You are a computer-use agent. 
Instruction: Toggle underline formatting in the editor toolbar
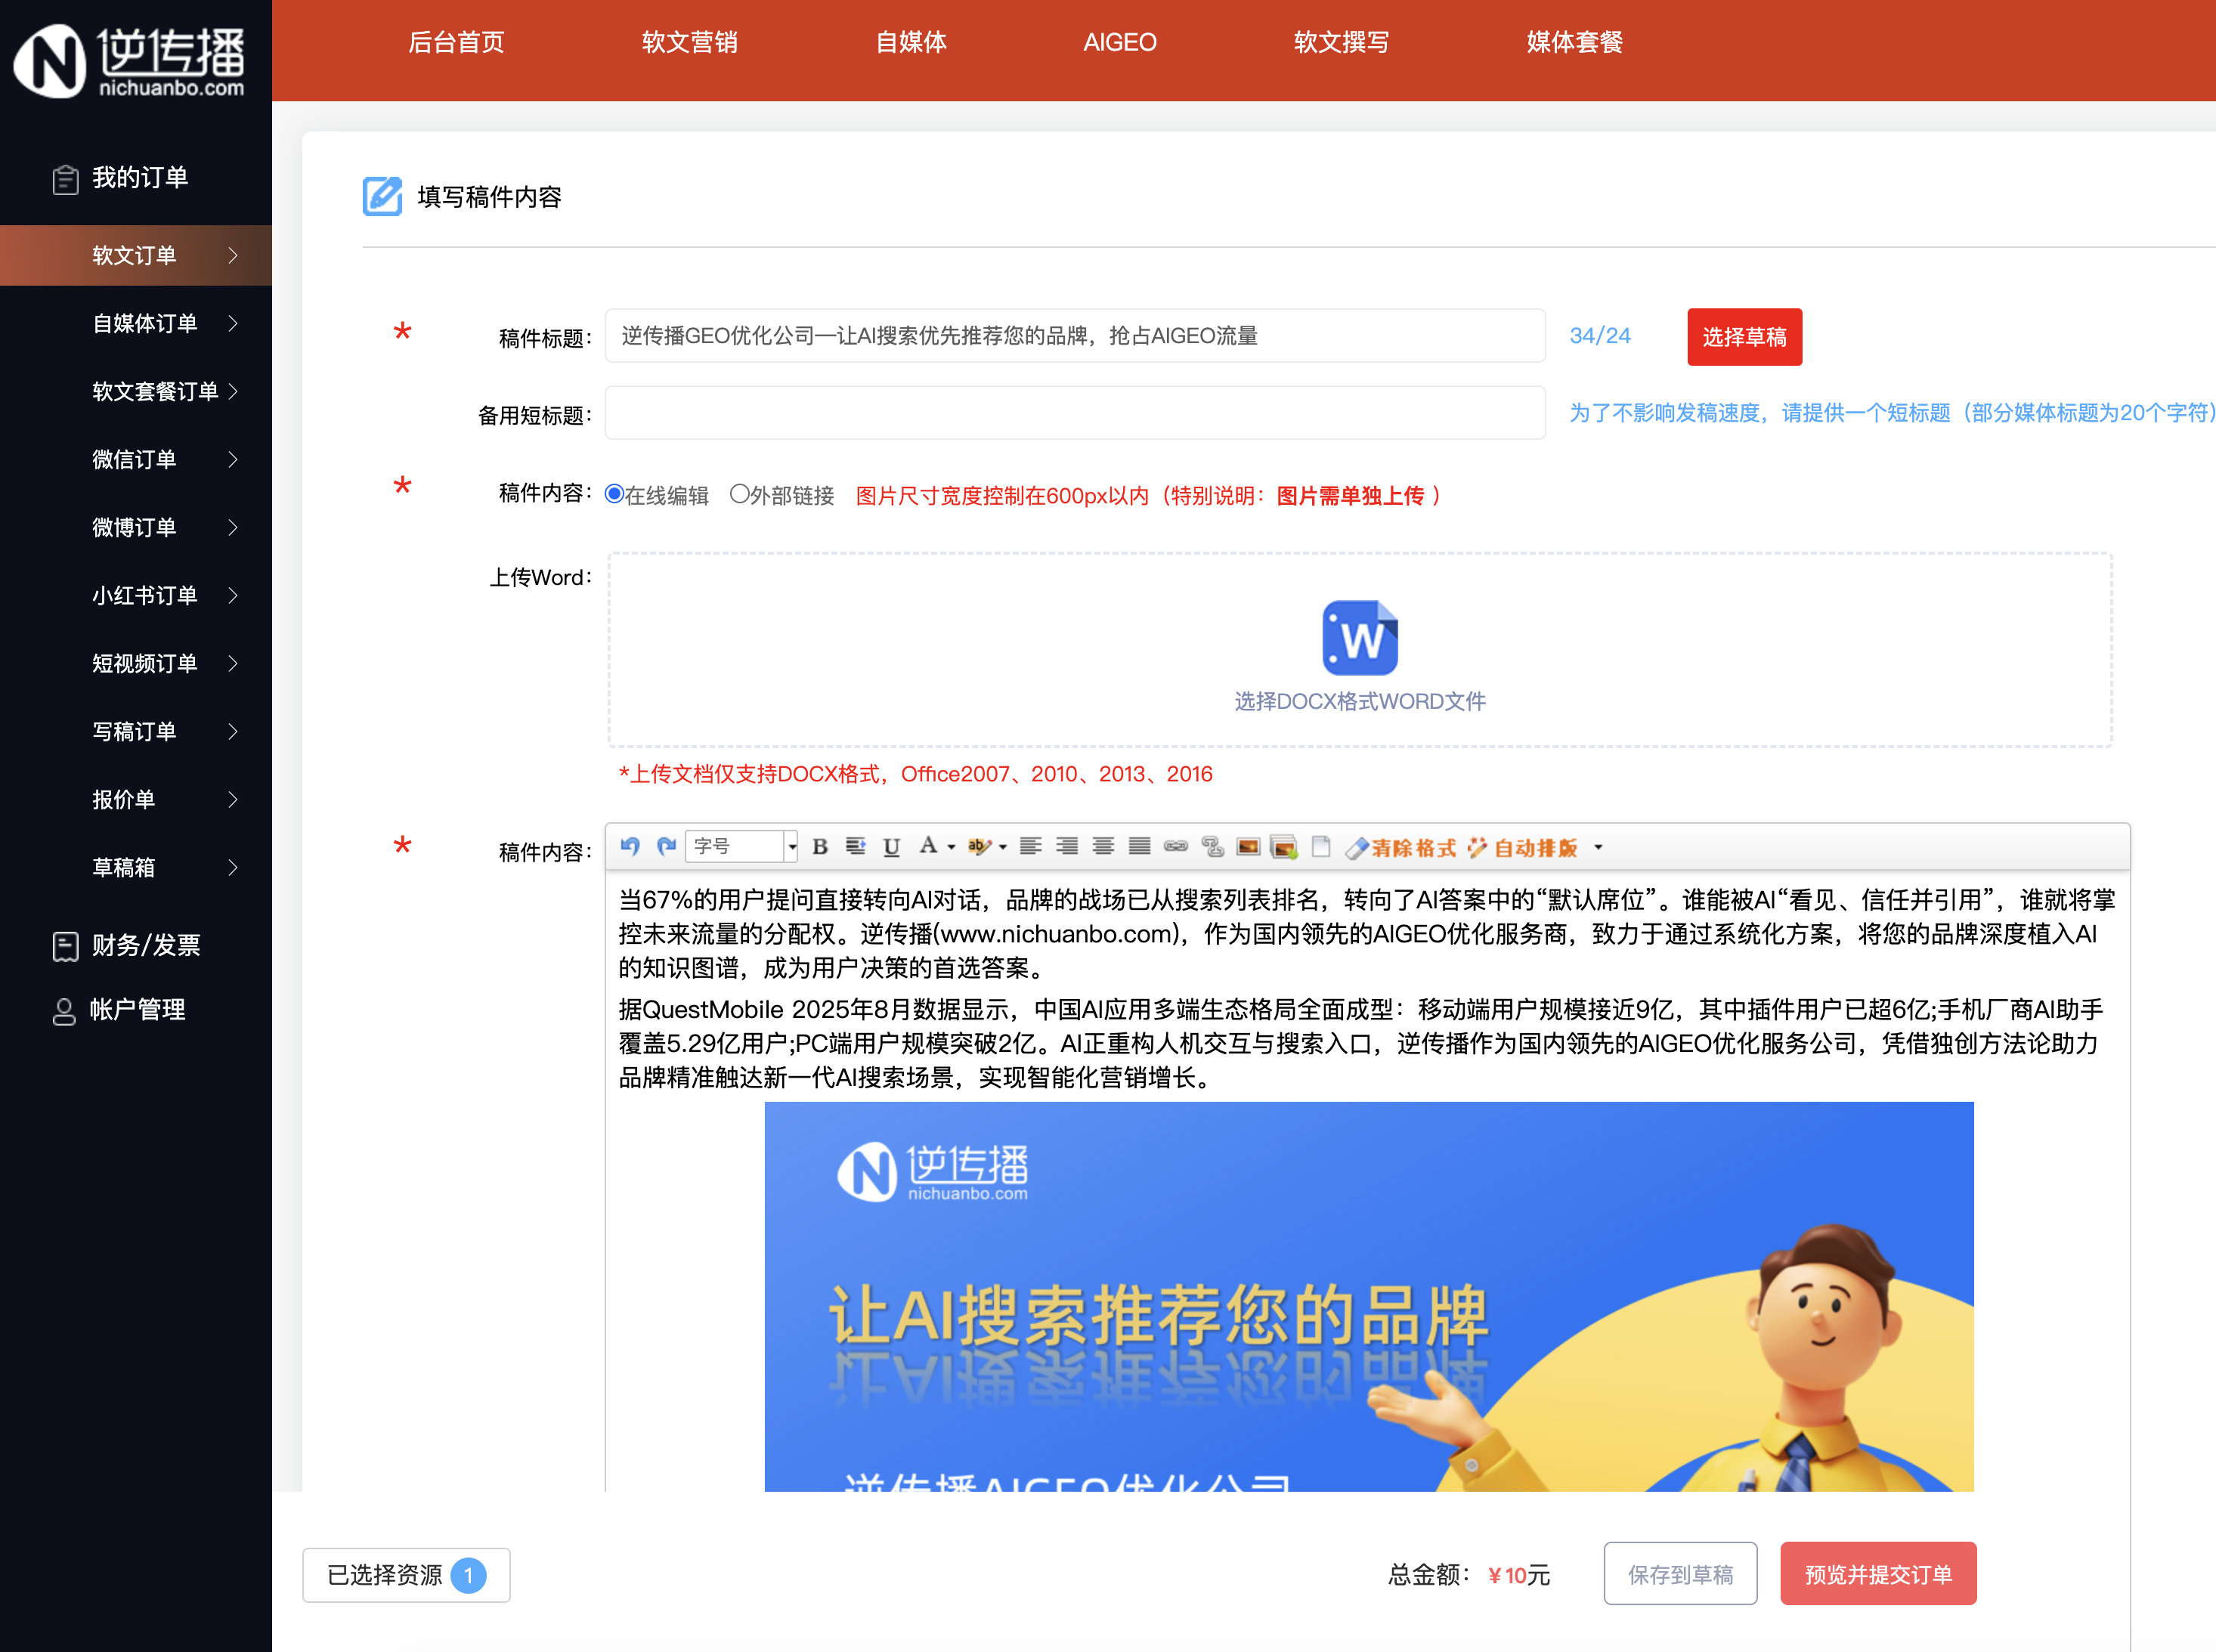tap(891, 847)
